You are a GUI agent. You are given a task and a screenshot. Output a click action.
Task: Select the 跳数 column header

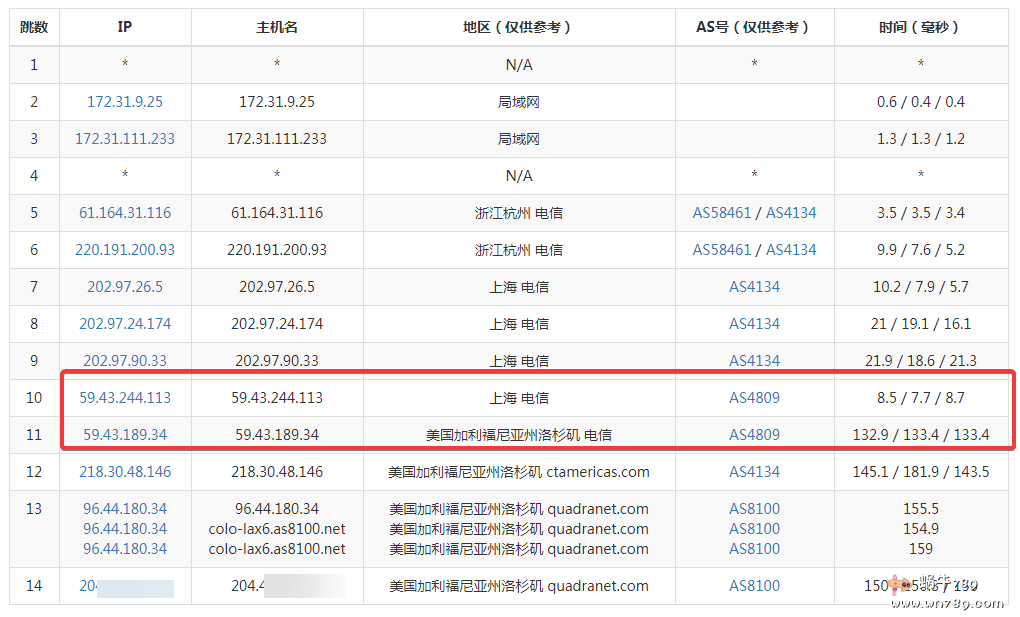point(34,27)
